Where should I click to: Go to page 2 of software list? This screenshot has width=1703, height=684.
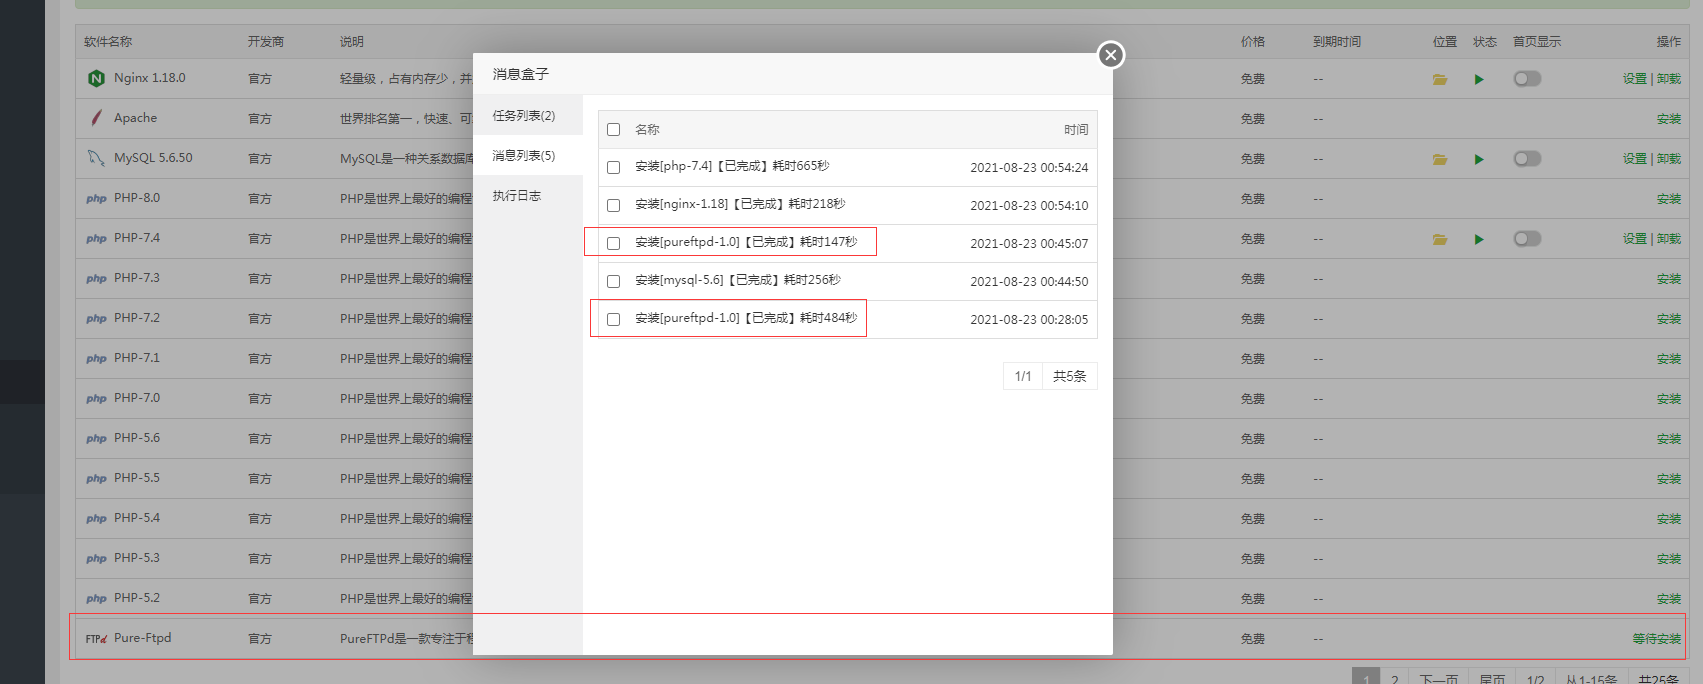click(1395, 677)
